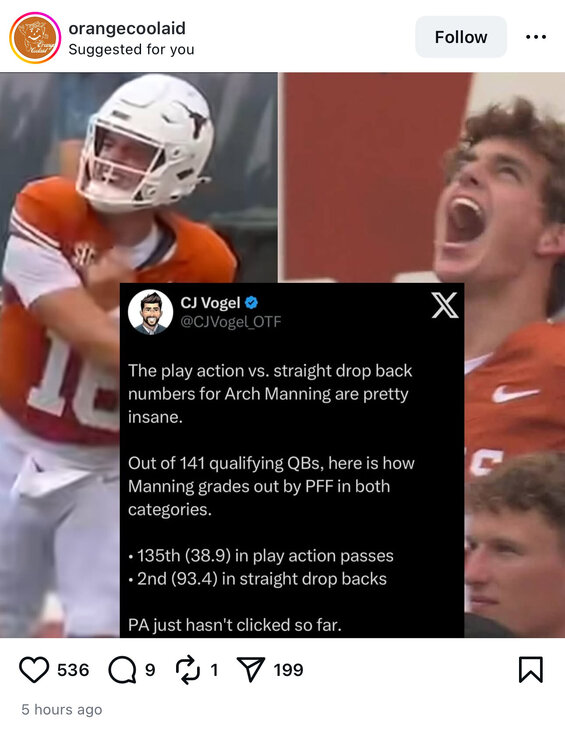View the 536 likes count
The image size is (565, 750).
click(x=73, y=670)
